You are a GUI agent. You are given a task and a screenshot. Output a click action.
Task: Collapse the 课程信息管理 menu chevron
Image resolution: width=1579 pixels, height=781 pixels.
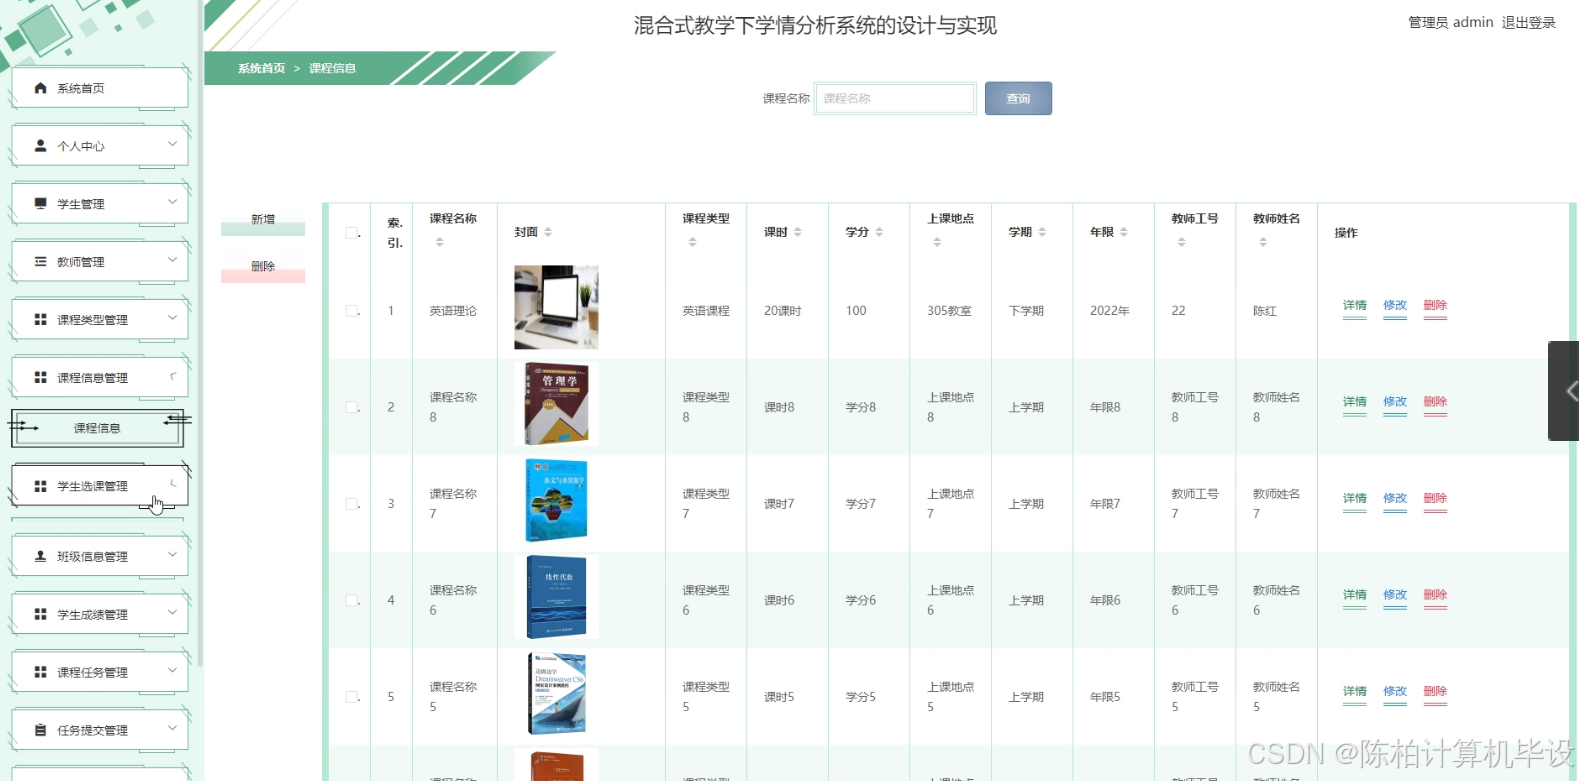[x=172, y=376]
